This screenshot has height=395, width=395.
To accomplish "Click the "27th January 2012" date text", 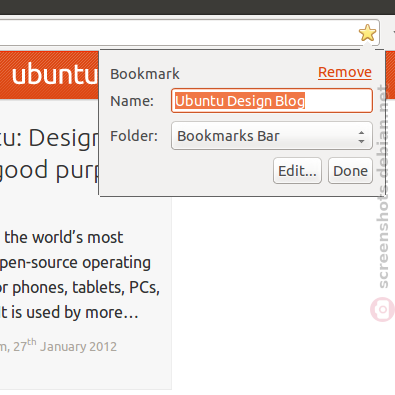I will point(65,345).
